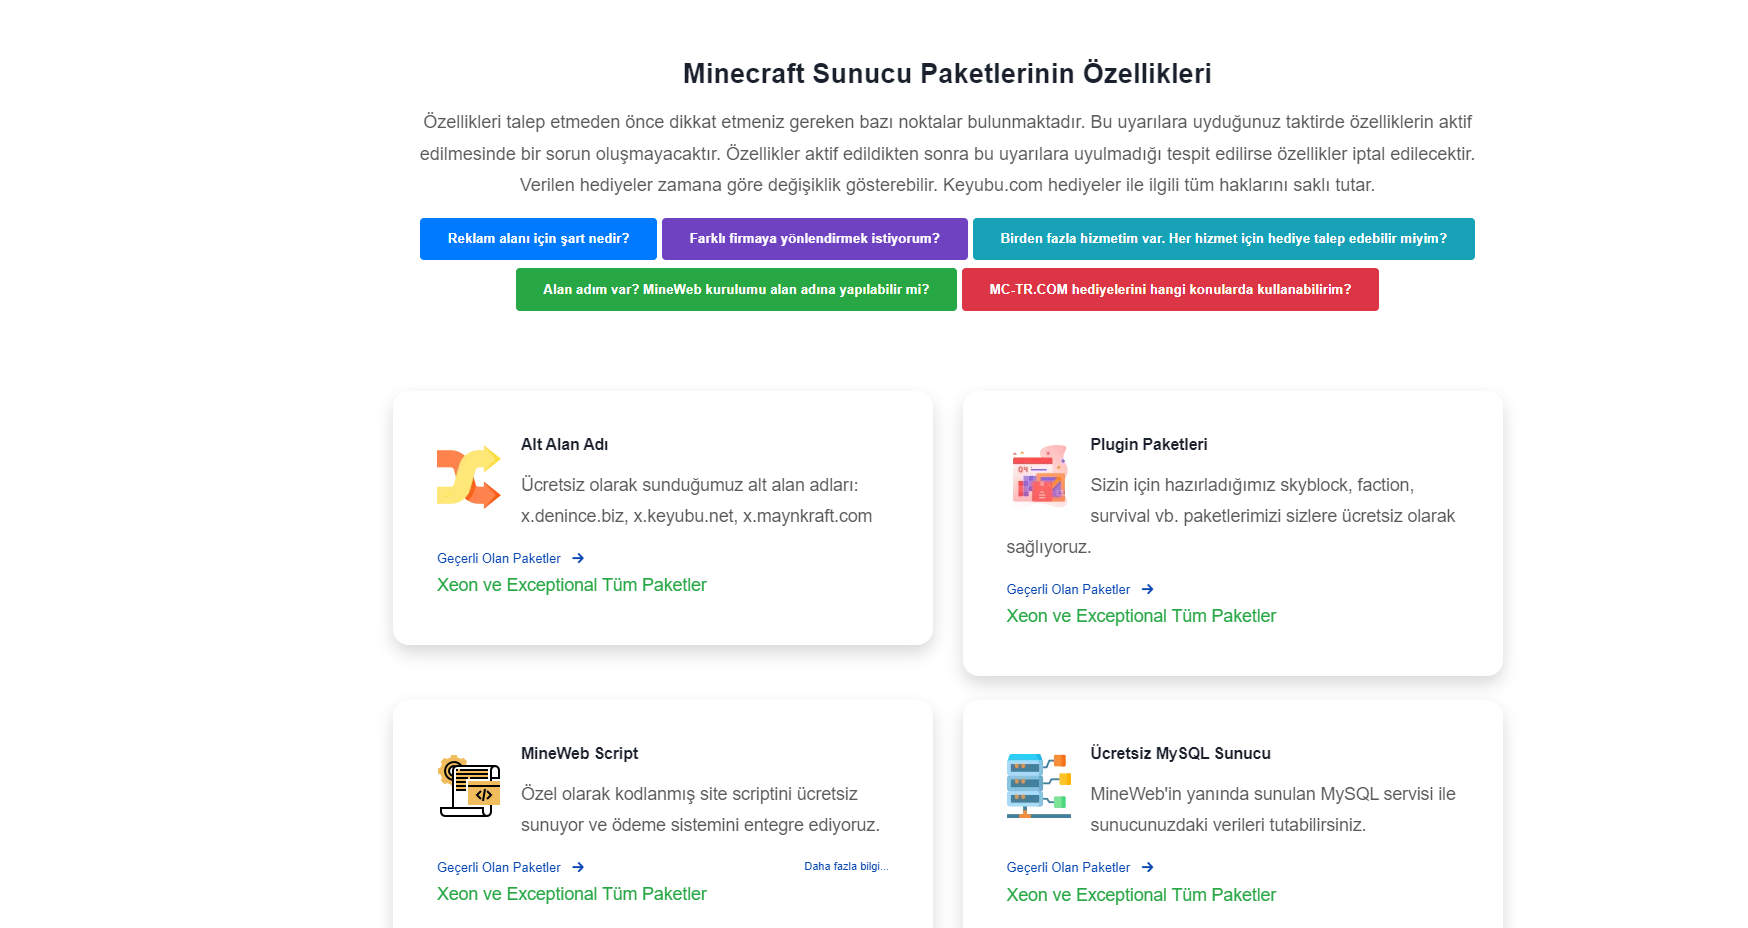Open the 'Daha fazla bilgi...' link
Screen dimensions: 1748x928
846,867
